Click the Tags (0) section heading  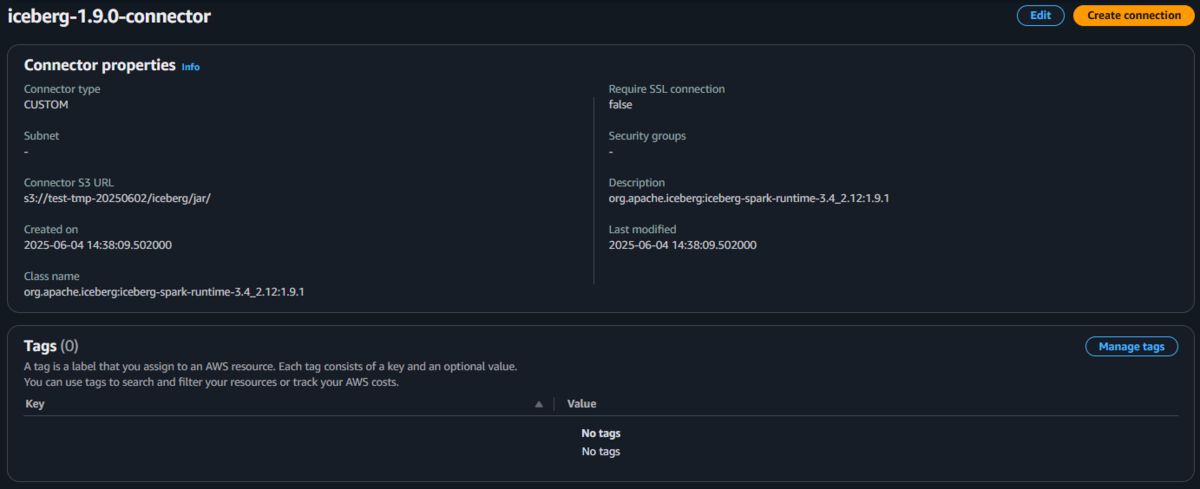click(x=51, y=346)
